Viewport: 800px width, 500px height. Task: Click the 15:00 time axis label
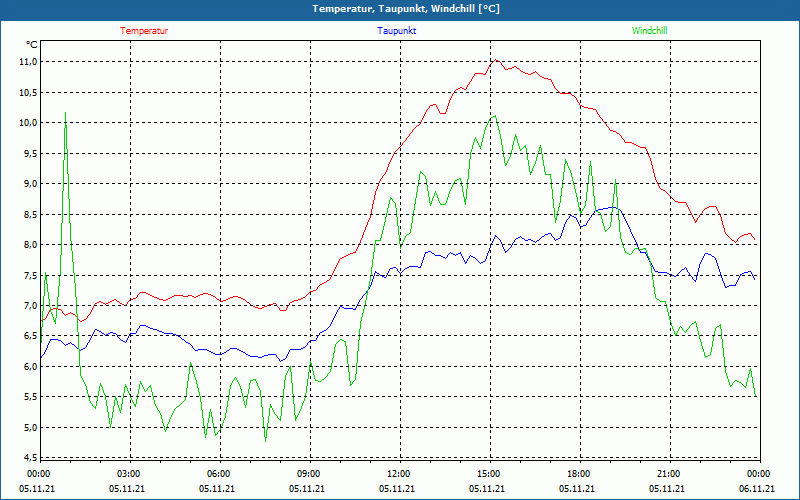[489, 474]
